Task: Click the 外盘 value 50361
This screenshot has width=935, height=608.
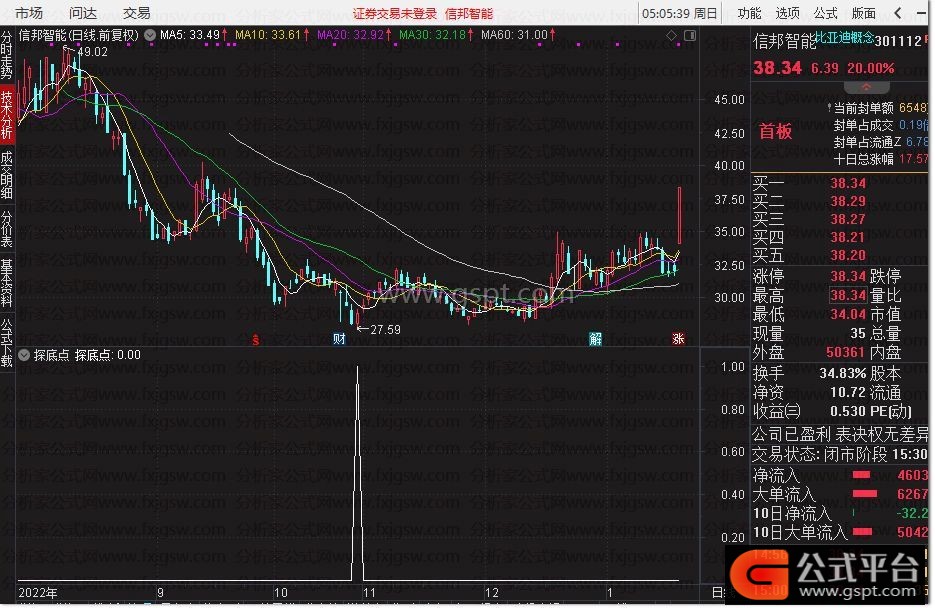Action: pos(846,352)
